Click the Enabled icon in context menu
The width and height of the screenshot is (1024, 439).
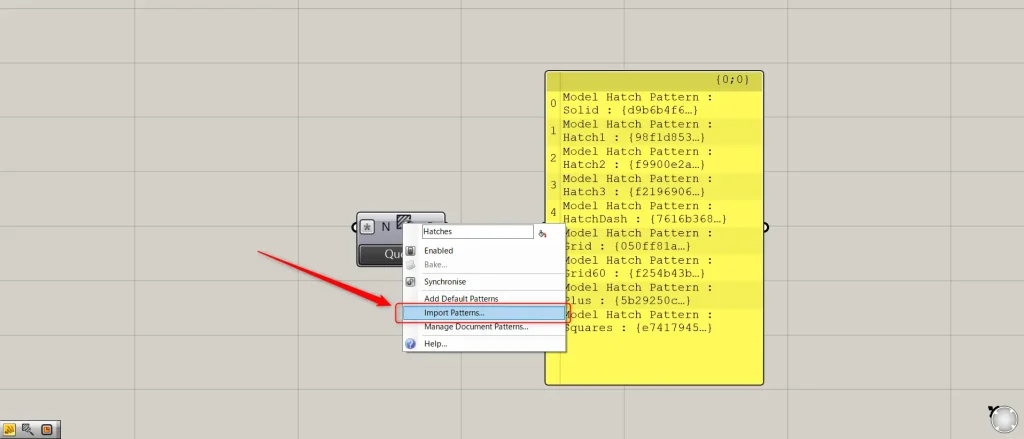click(x=411, y=250)
